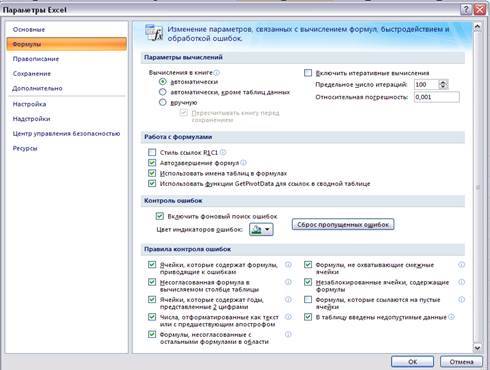Click info icon for numbers formatted as text
This screenshot has width=490, height=370.
tap(288, 317)
